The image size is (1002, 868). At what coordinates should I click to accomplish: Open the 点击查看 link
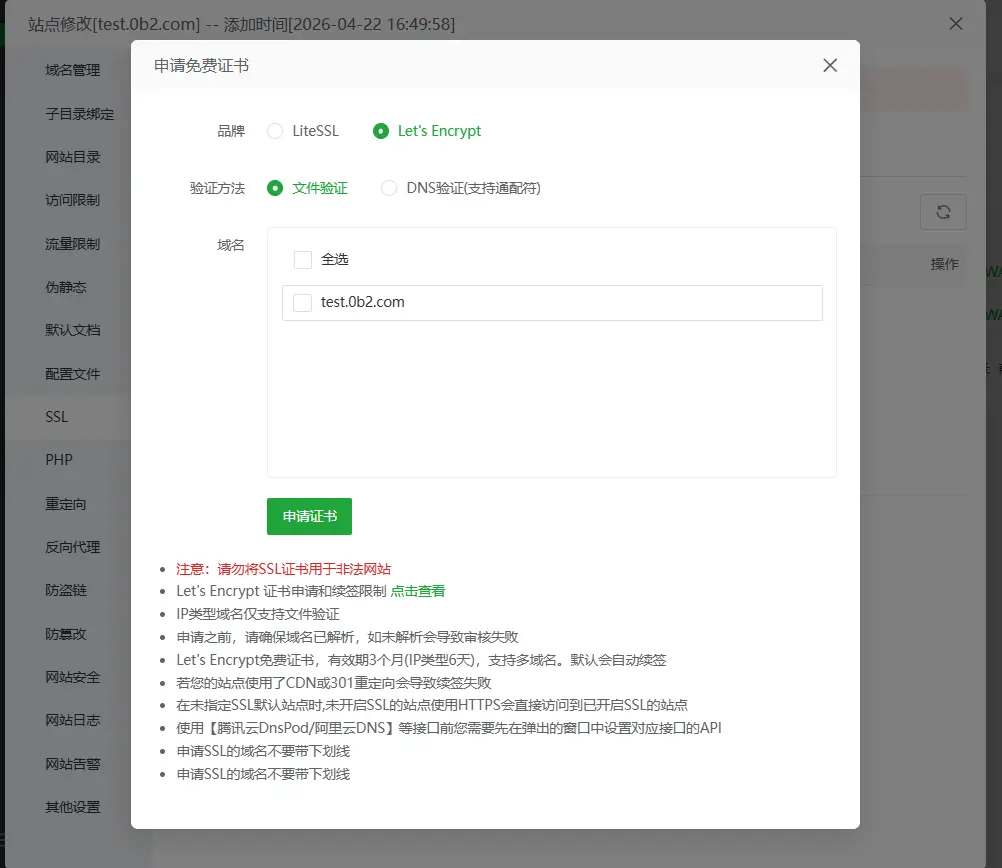click(x=417, y=591)
